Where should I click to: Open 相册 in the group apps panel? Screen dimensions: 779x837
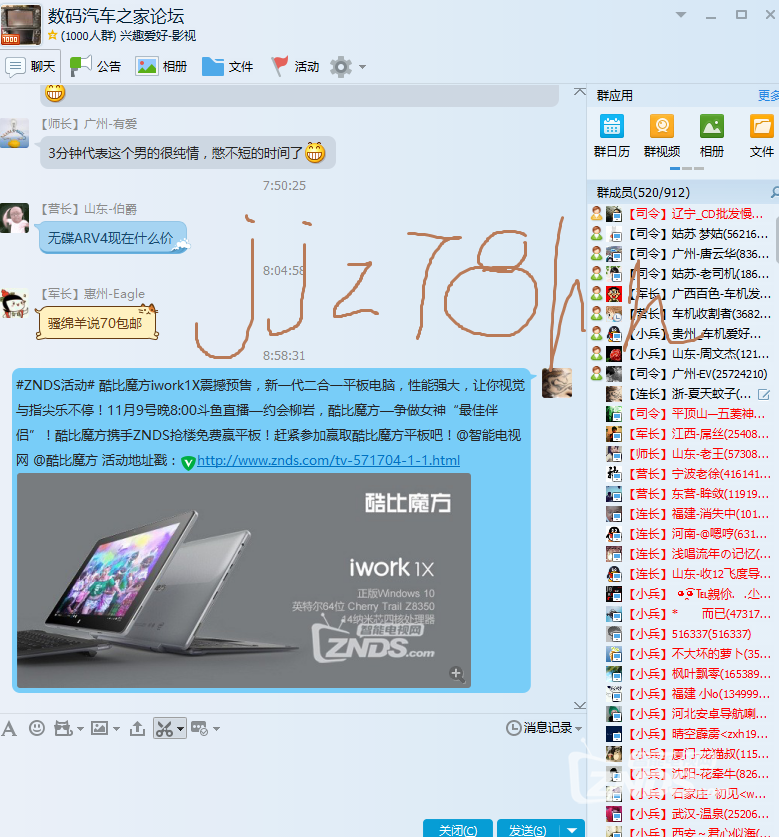(x=711, y=136)
